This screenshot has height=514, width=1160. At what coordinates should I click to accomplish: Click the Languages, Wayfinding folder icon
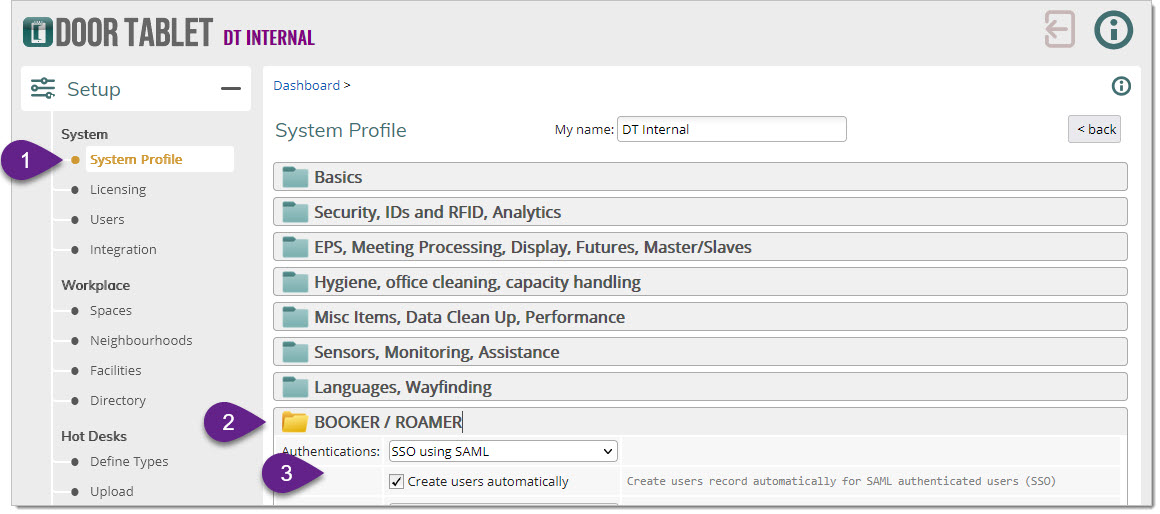tap(295, 387)
